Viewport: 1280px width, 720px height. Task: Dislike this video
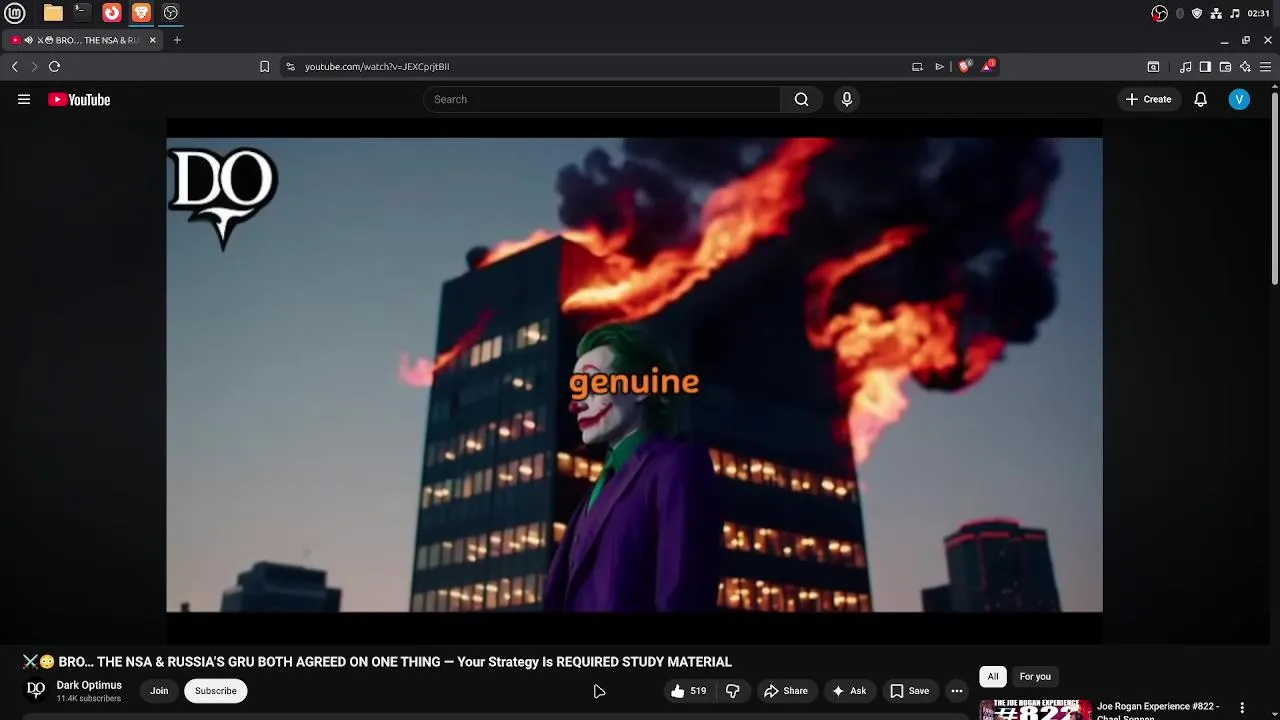733,691
